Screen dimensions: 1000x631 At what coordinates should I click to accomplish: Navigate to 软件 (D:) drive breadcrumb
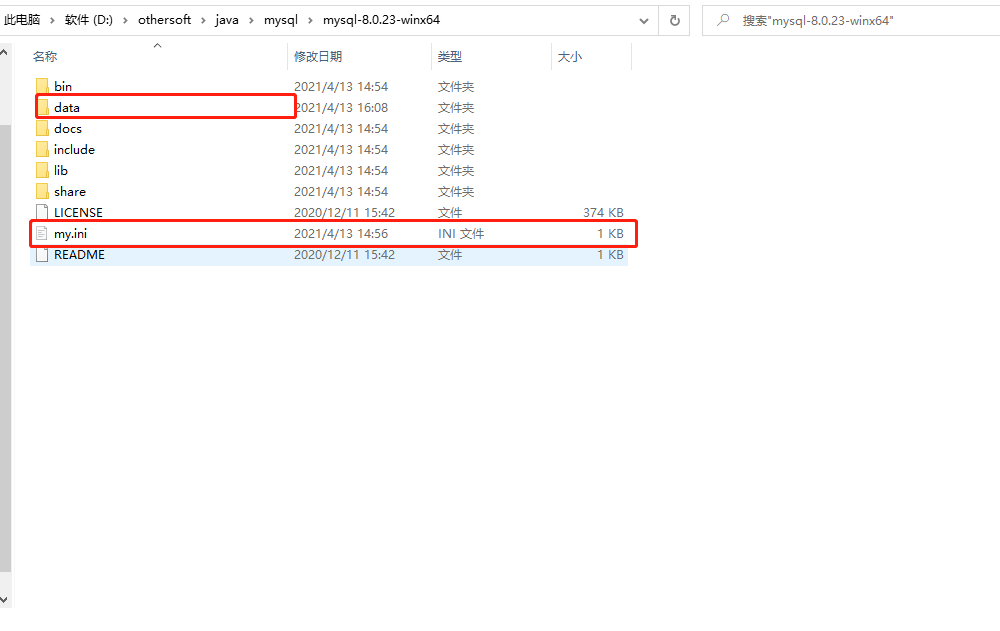click(89, 20)
